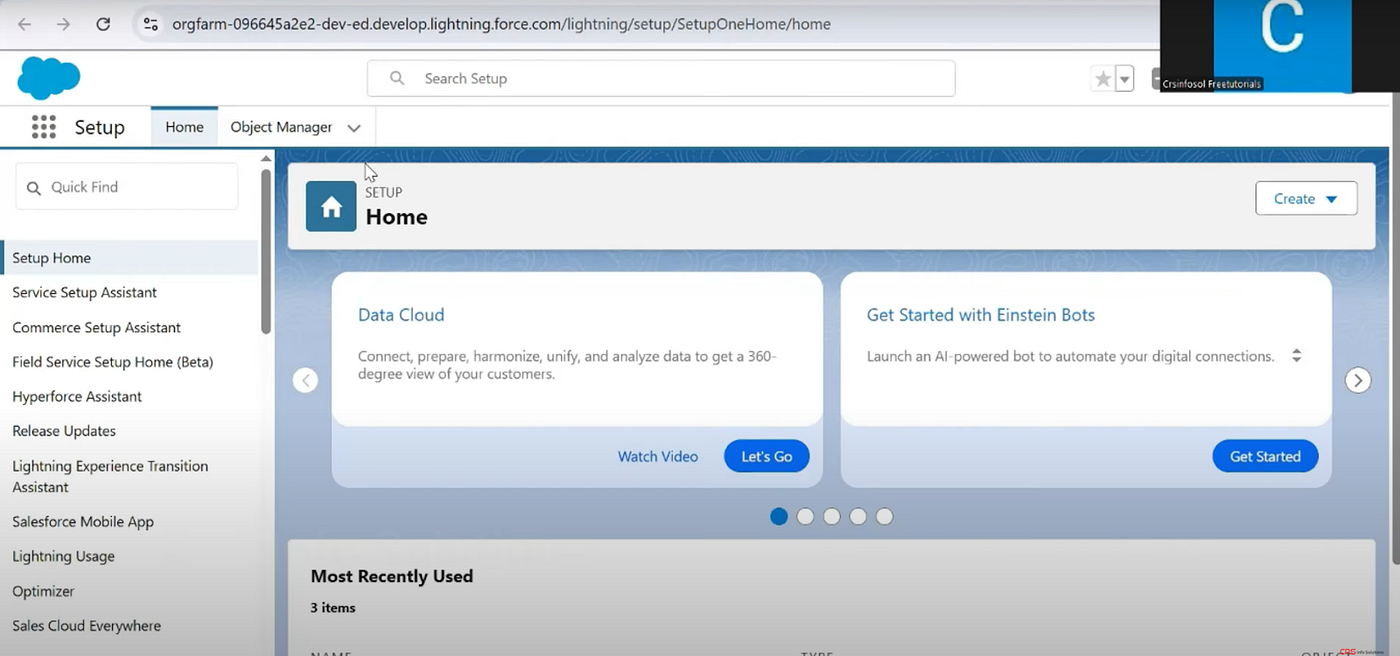This screenshot has width=1400, height=656.
Task: Select the second carousel page dot
Action: (805, 516)
